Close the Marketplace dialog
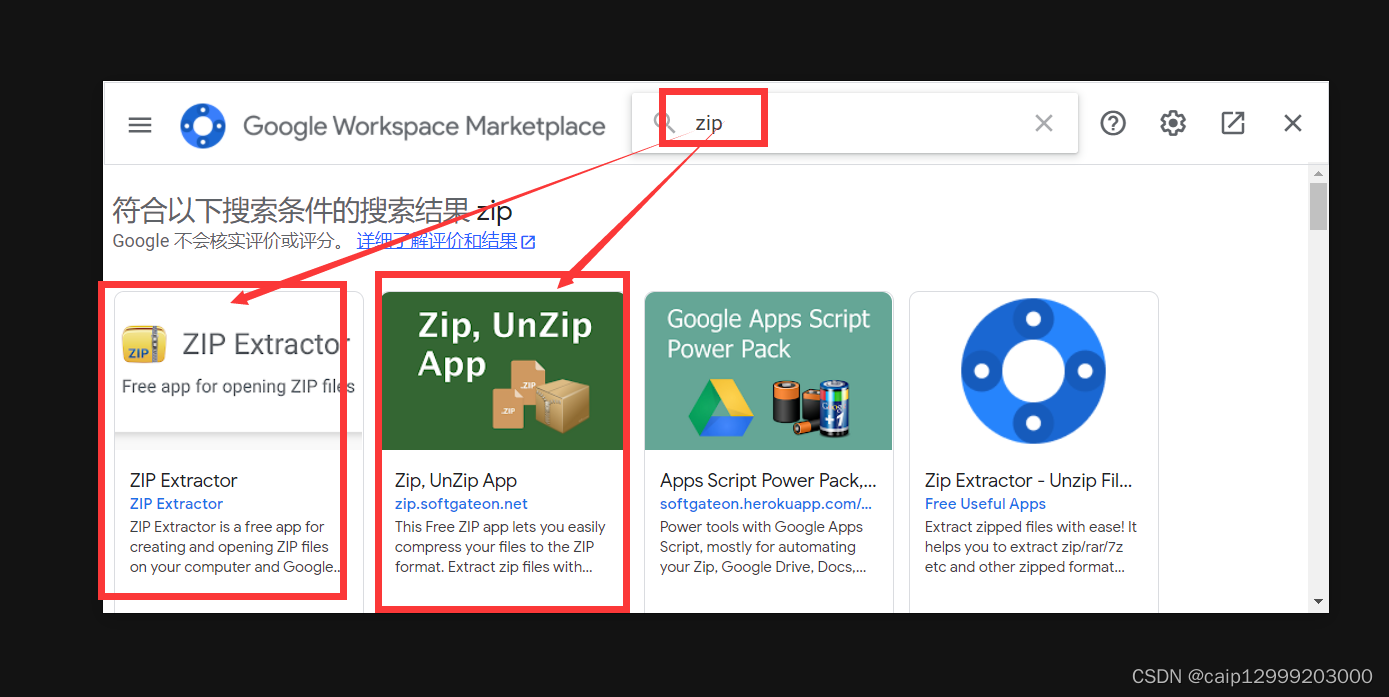Screen dimensions: 1389x697 1292,122
